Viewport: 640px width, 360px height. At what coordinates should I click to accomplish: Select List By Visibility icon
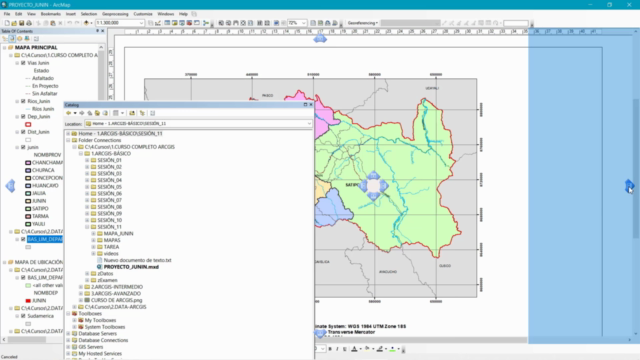[19, 38]
